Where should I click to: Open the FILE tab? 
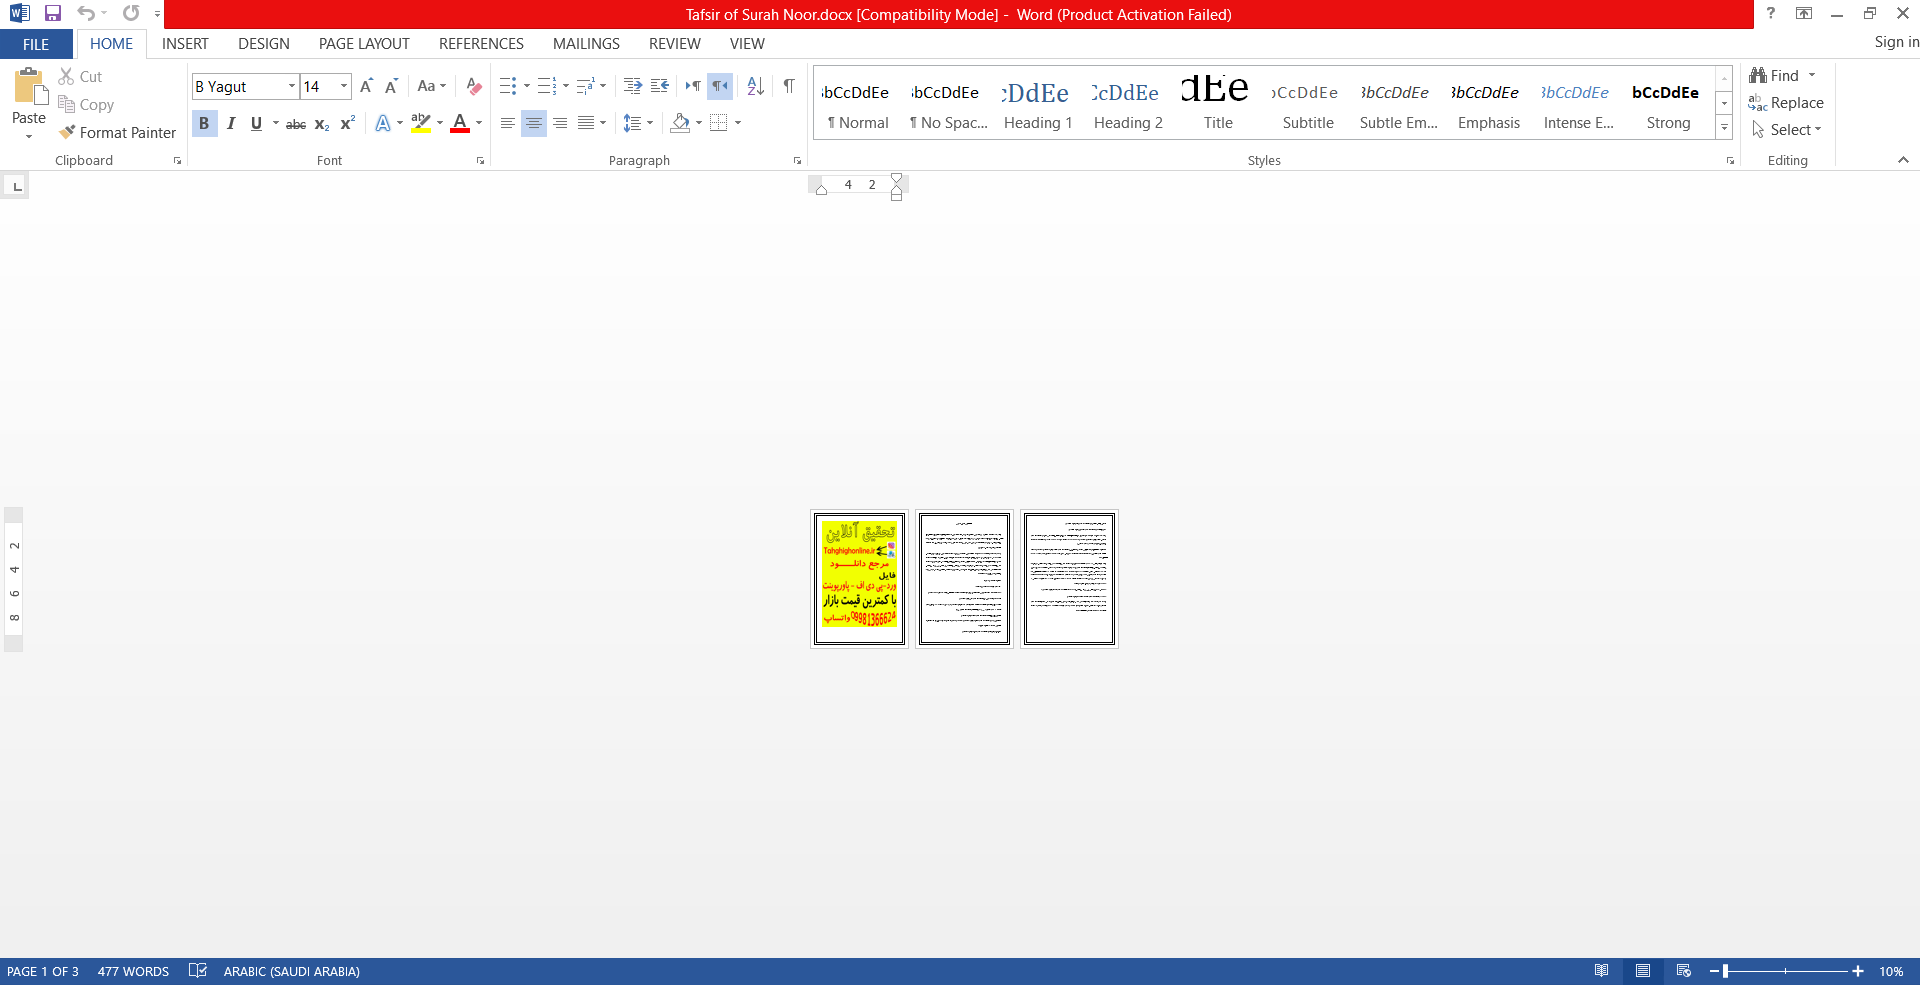pos(36,44)
